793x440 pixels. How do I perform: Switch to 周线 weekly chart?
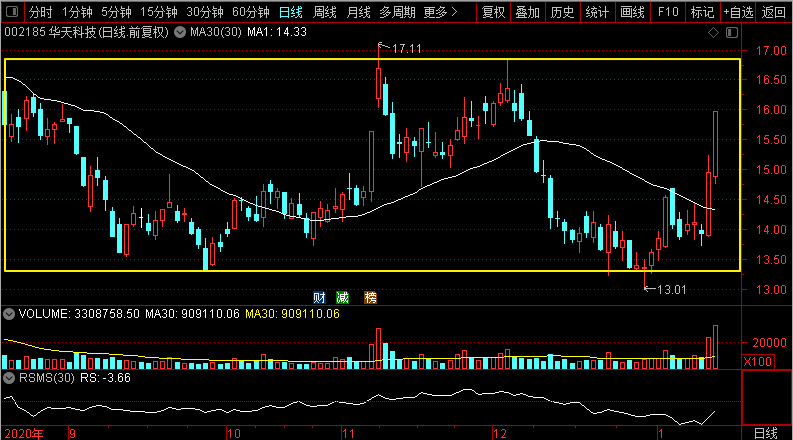pos(325,12)
